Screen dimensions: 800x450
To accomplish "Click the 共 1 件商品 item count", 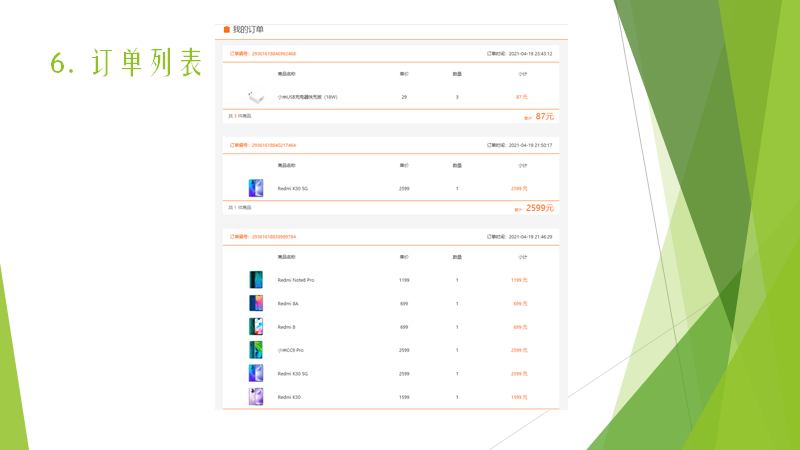I will 239,208.
